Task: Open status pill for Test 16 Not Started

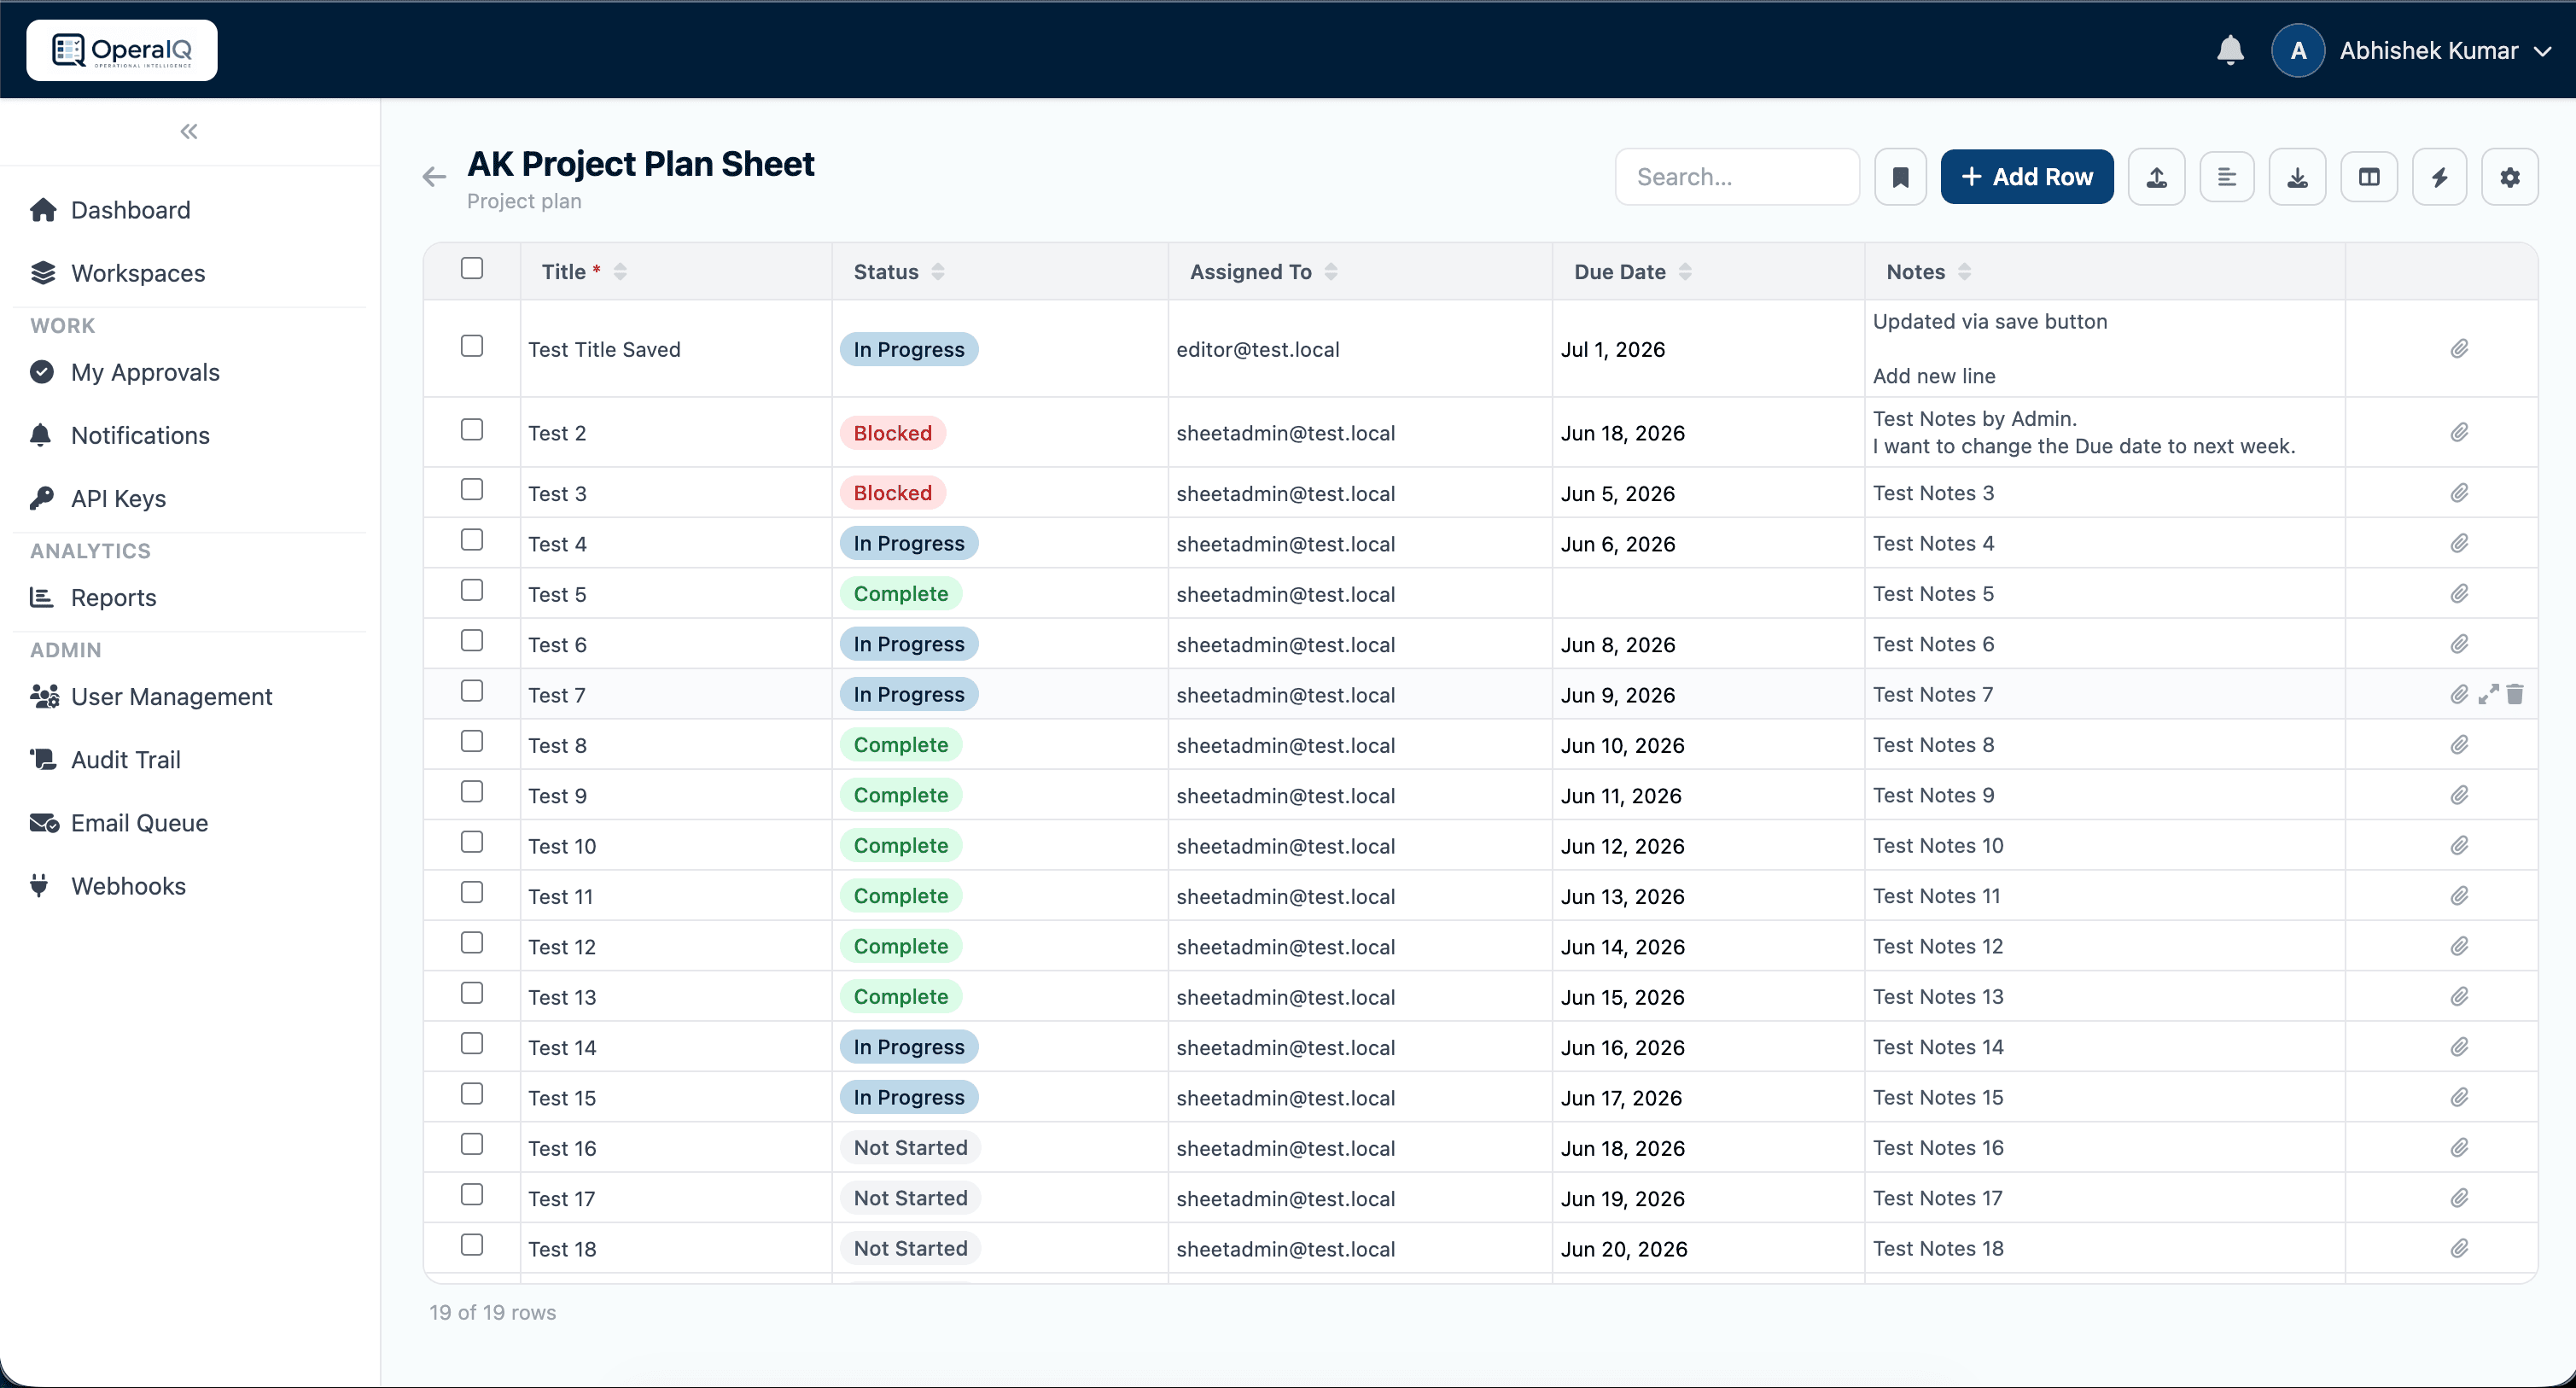Action: 910,1148
